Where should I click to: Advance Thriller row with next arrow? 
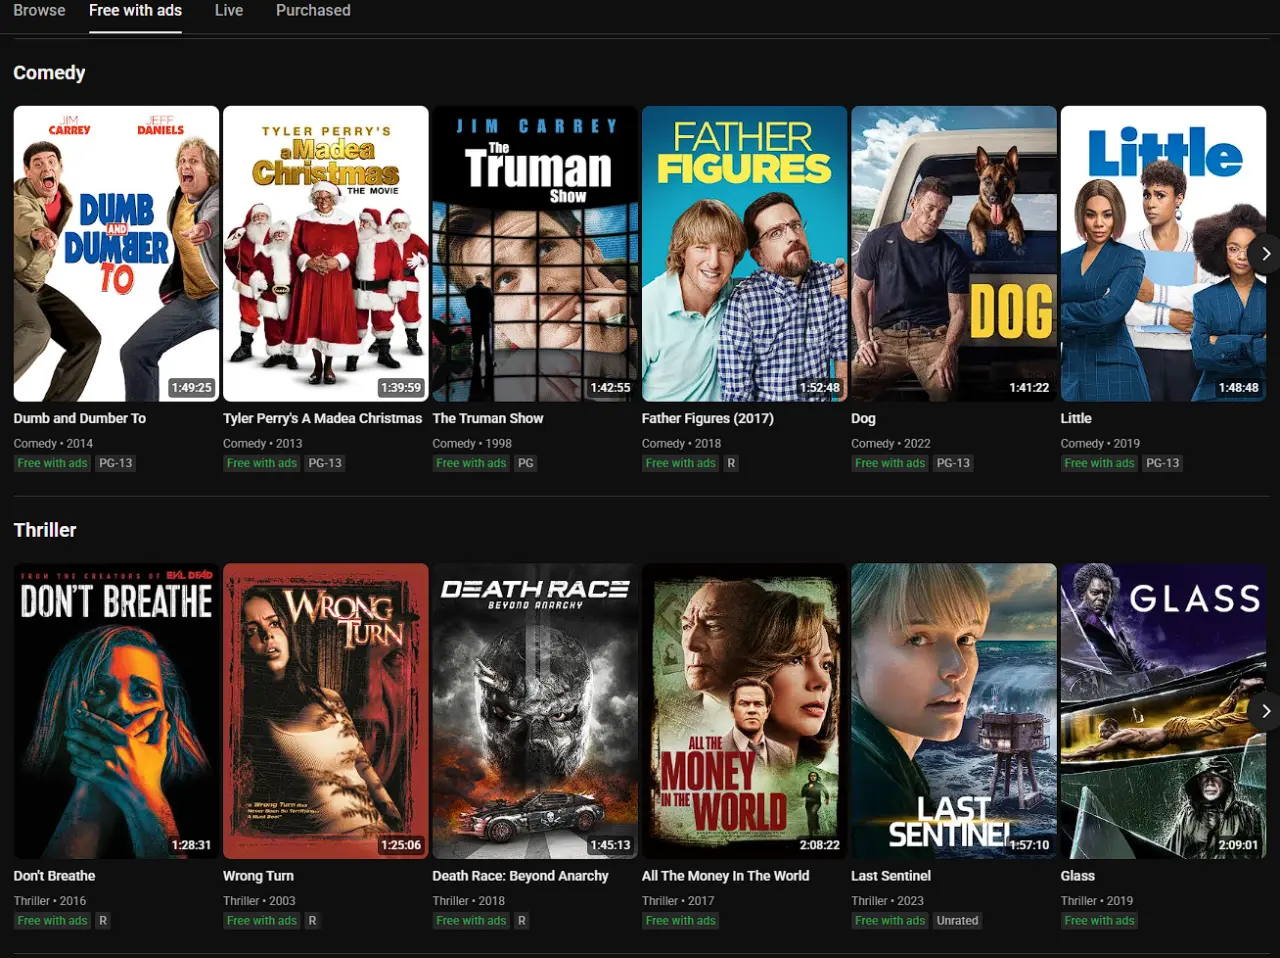click(1265, 711)
